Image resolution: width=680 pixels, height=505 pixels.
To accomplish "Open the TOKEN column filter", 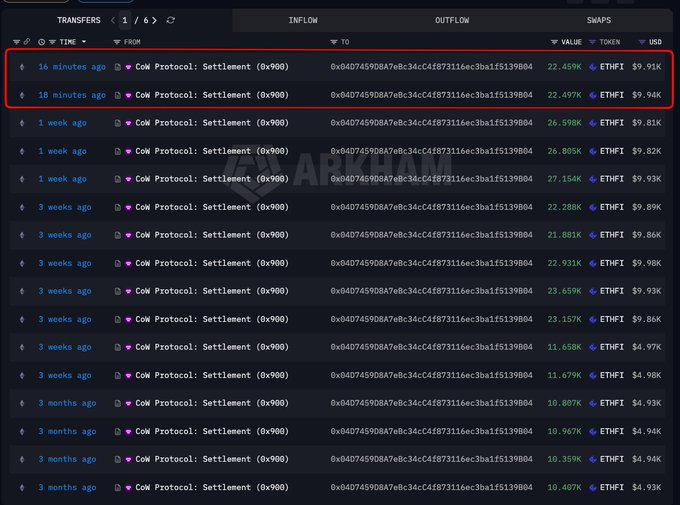I will coord(592,42).
